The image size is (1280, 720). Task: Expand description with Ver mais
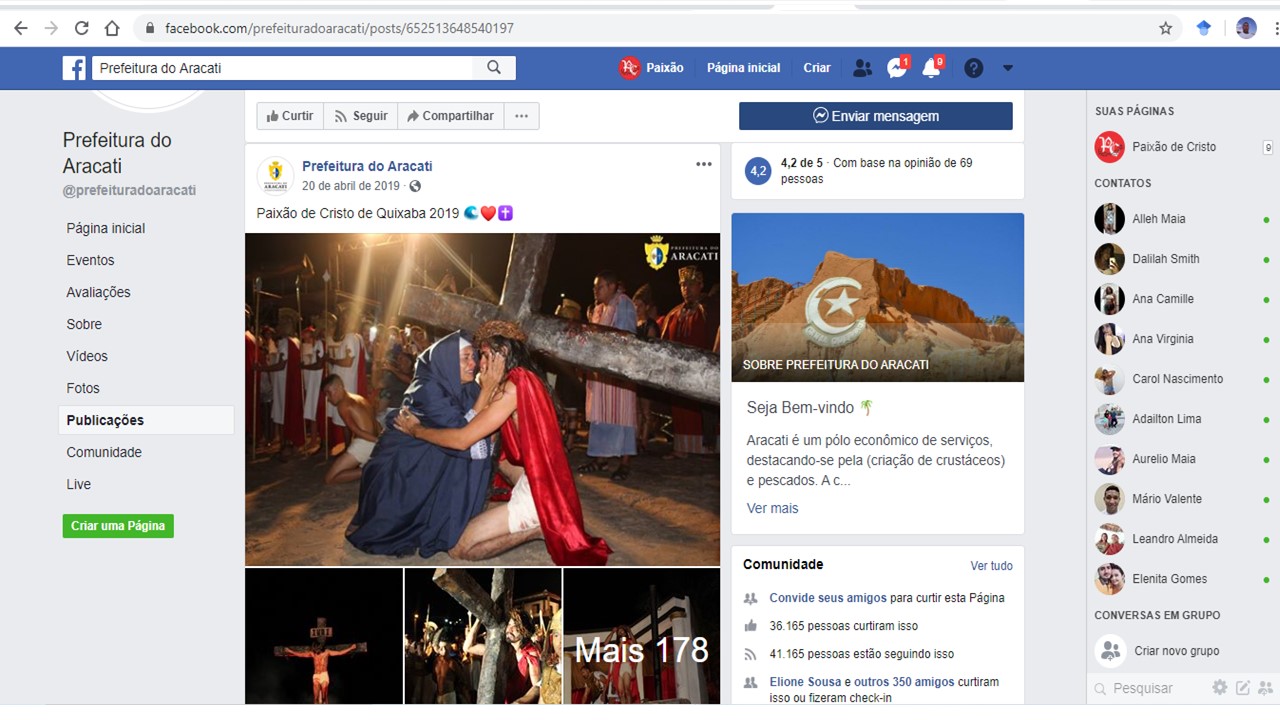pyautogui.click(x=772, y=508)
